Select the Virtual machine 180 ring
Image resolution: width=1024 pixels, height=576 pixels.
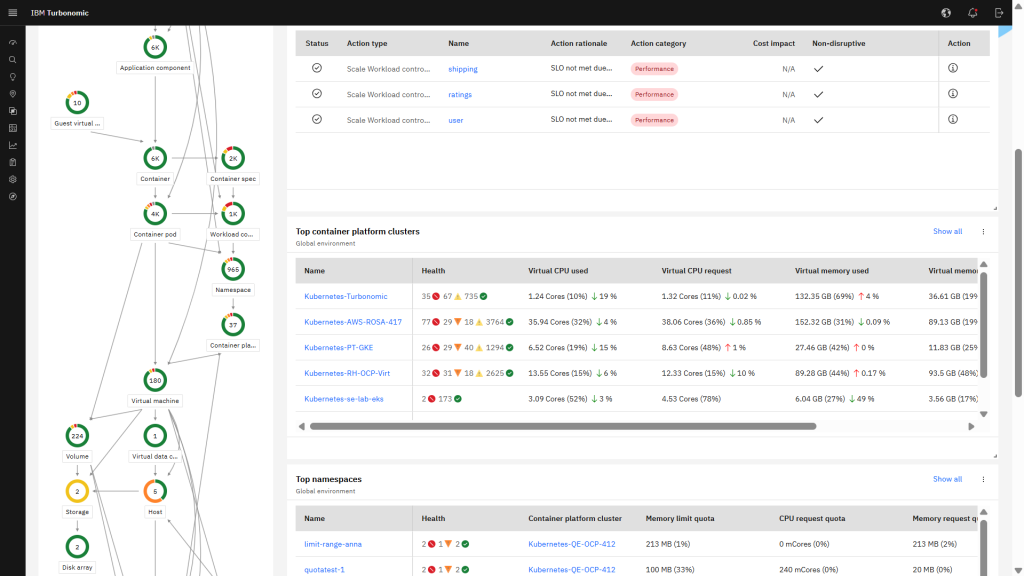155,380
